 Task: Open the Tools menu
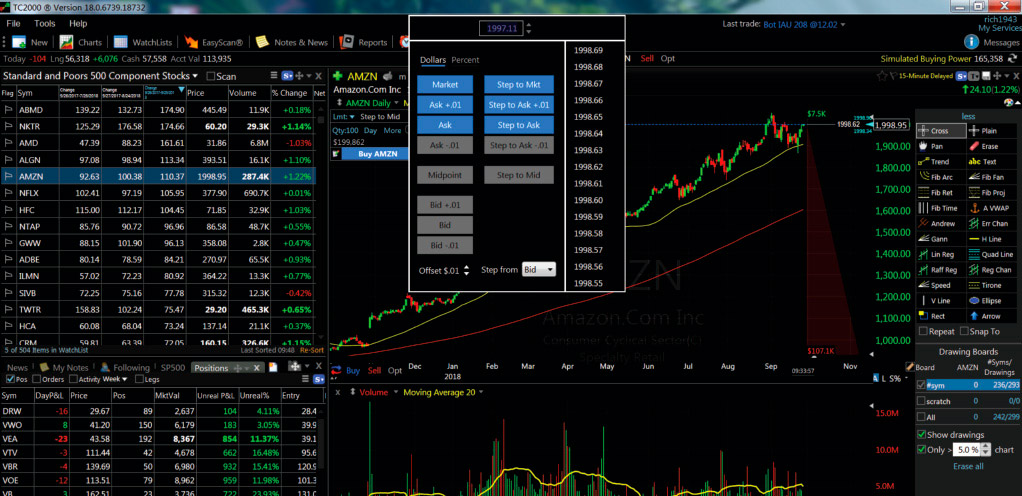pyautogui.click(x=45, y=22)
